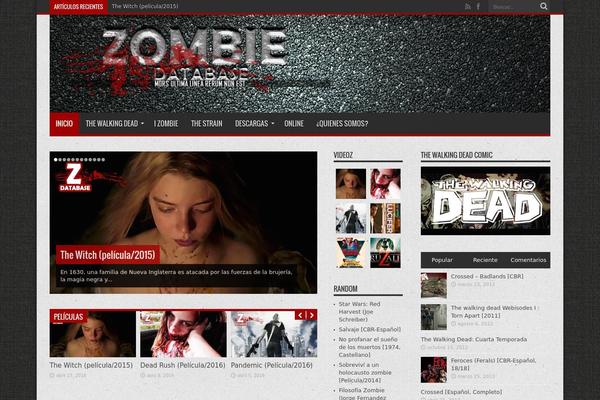Open the Facebook icon in top bar
This screenshot has height=400, width=600.
coord(478,7)
